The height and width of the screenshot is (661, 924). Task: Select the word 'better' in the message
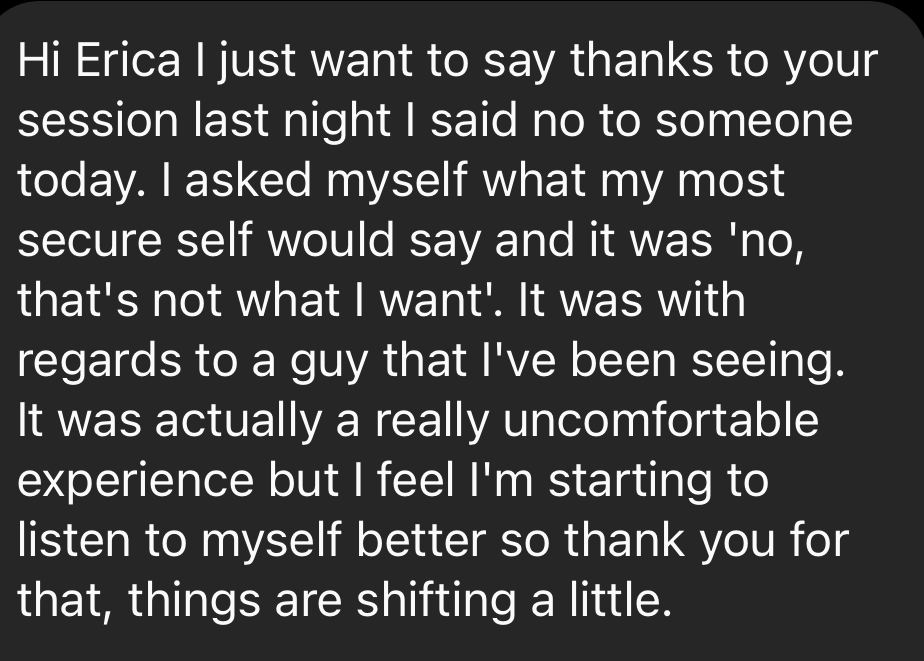[421, 541]
